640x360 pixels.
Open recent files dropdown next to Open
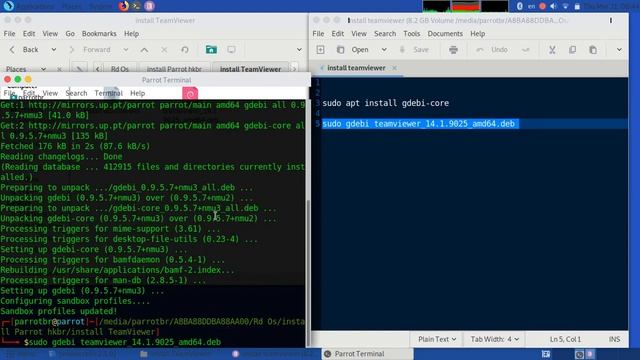pos(384,49)
